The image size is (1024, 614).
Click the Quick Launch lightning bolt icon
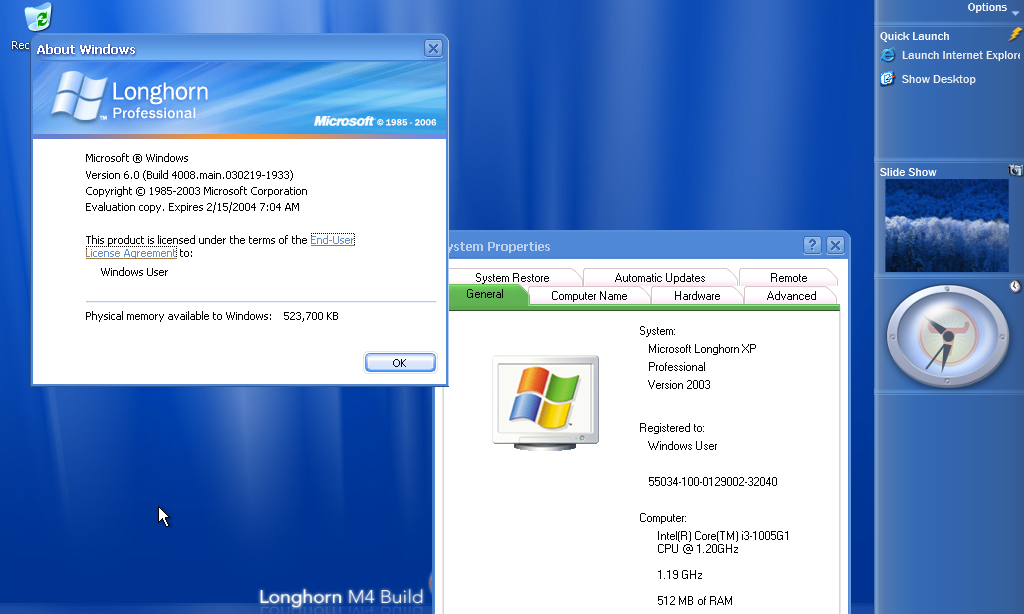click(x=1015, y=35)
